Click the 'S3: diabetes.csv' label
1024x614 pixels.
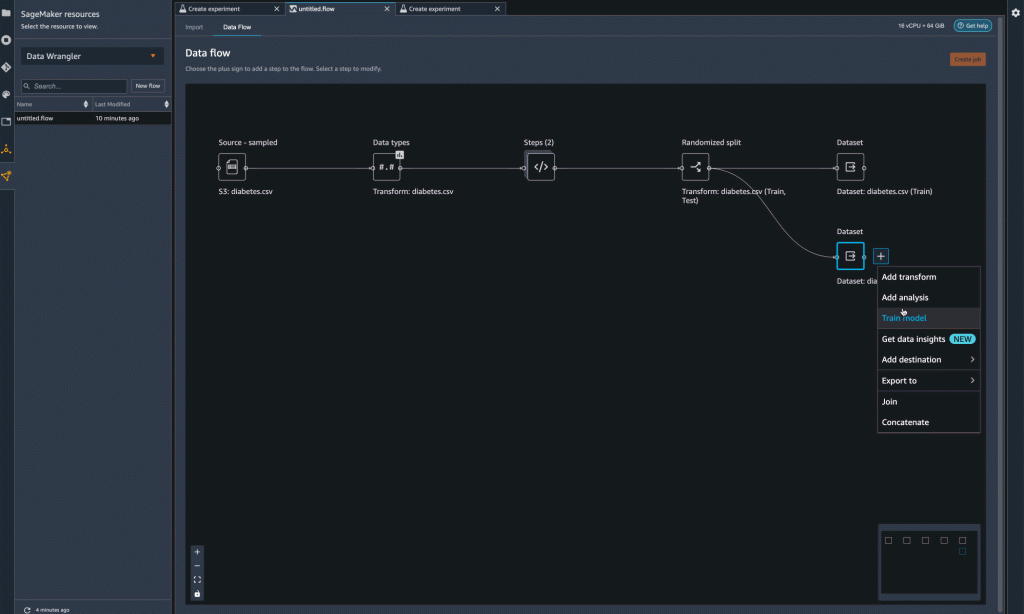tap(246, 191)
